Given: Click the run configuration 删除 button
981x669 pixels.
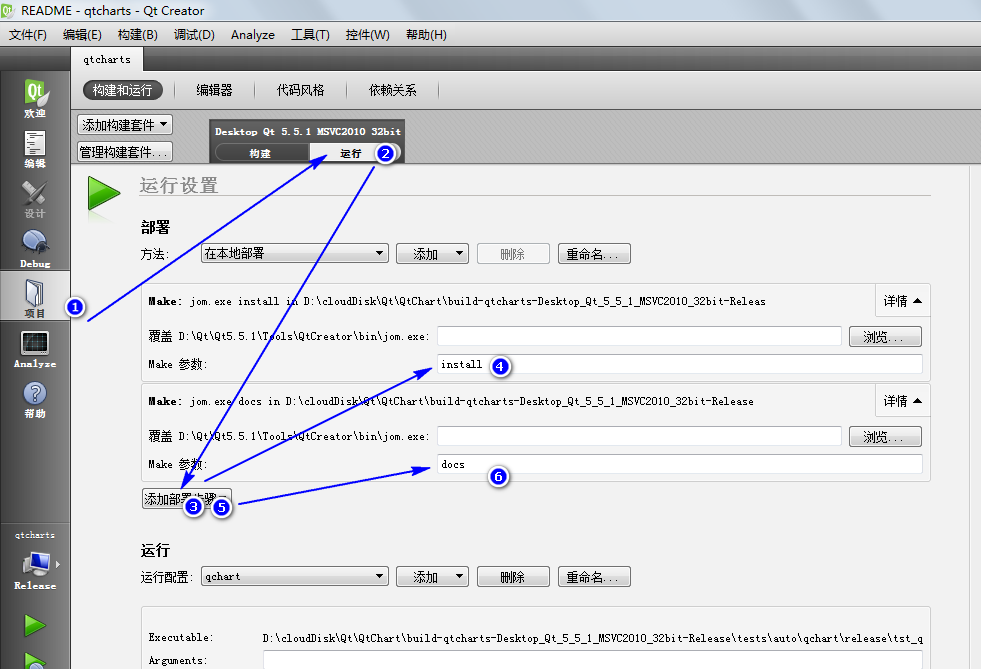Looking at the screenshot, I should (x=513, y=576).
